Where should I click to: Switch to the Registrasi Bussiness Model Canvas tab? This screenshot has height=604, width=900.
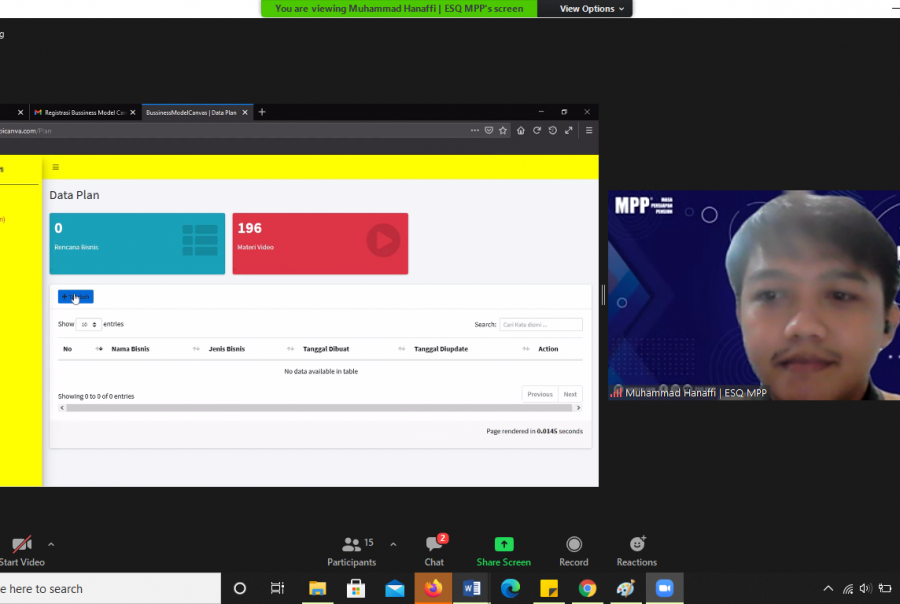click(x=84, y=113)
